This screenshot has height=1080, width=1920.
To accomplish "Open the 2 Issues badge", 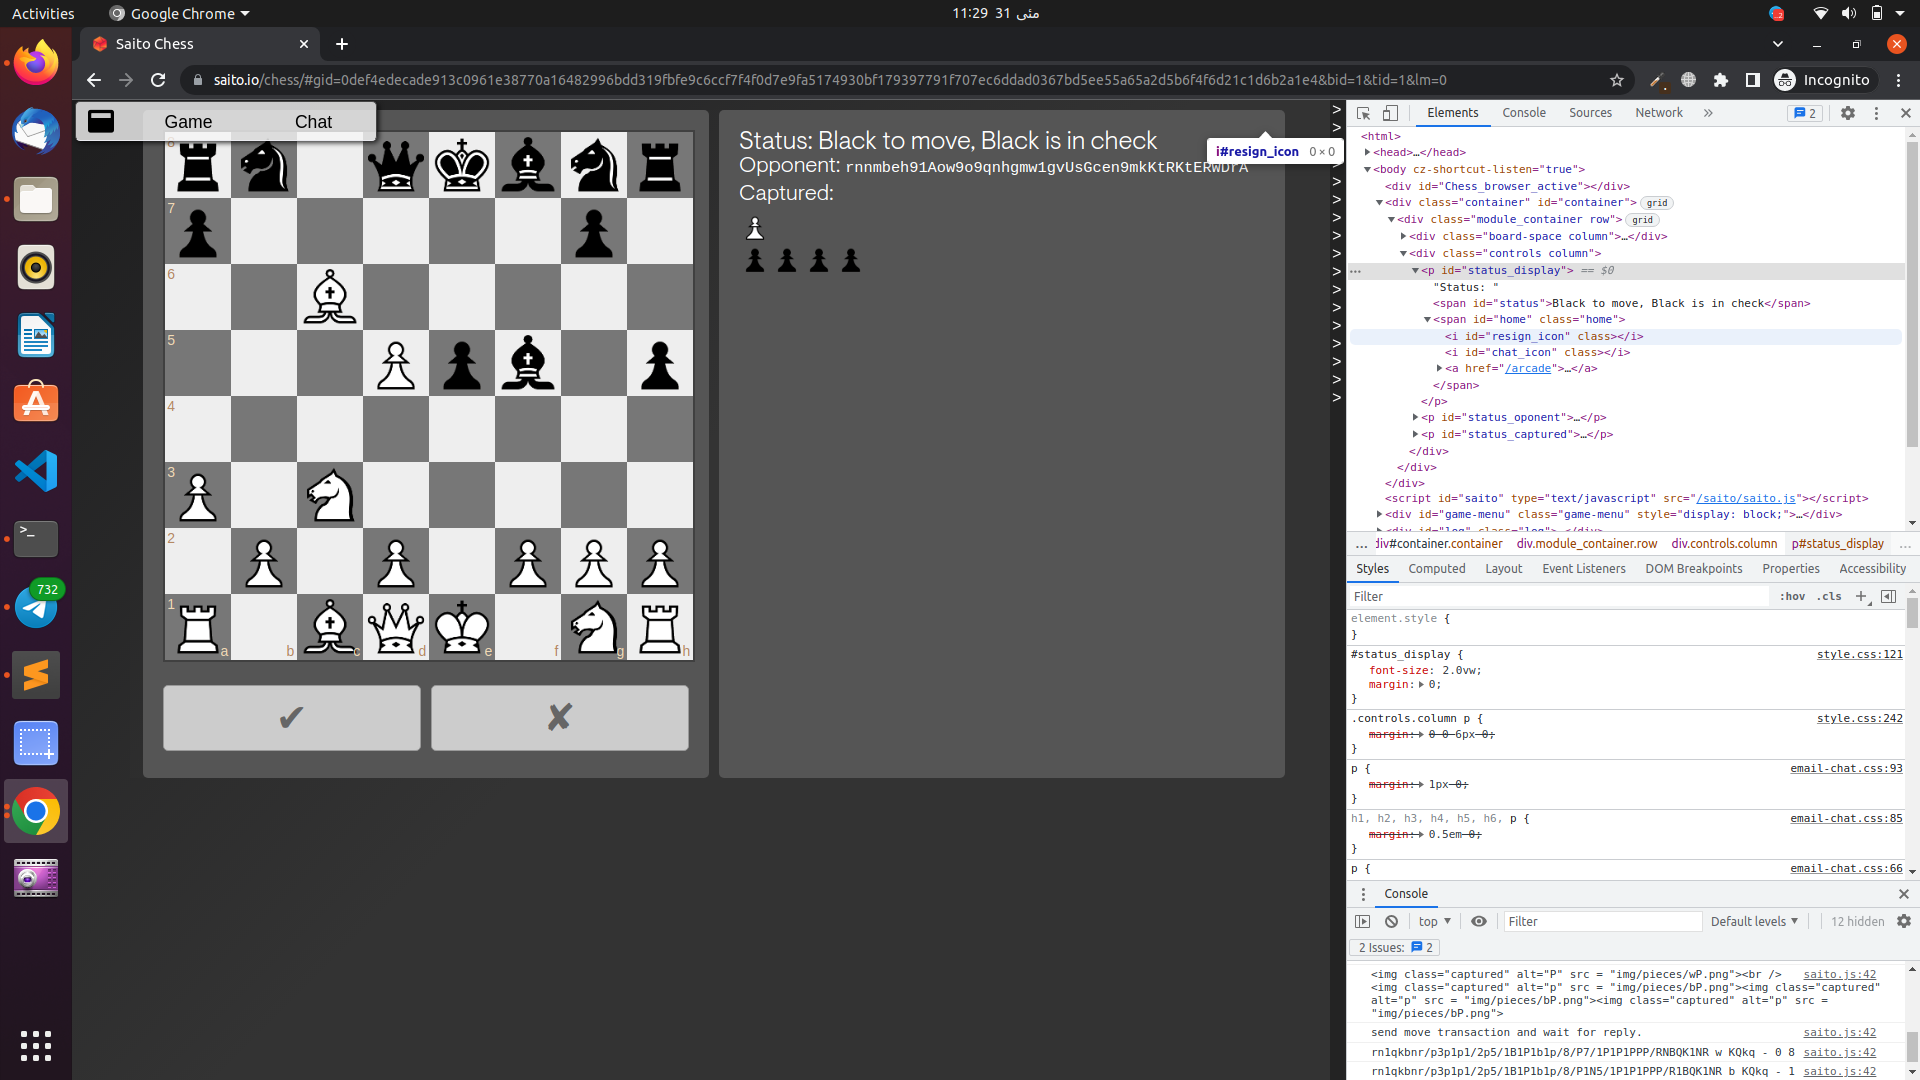I will pyautogui.click(x=1394, y=947).
